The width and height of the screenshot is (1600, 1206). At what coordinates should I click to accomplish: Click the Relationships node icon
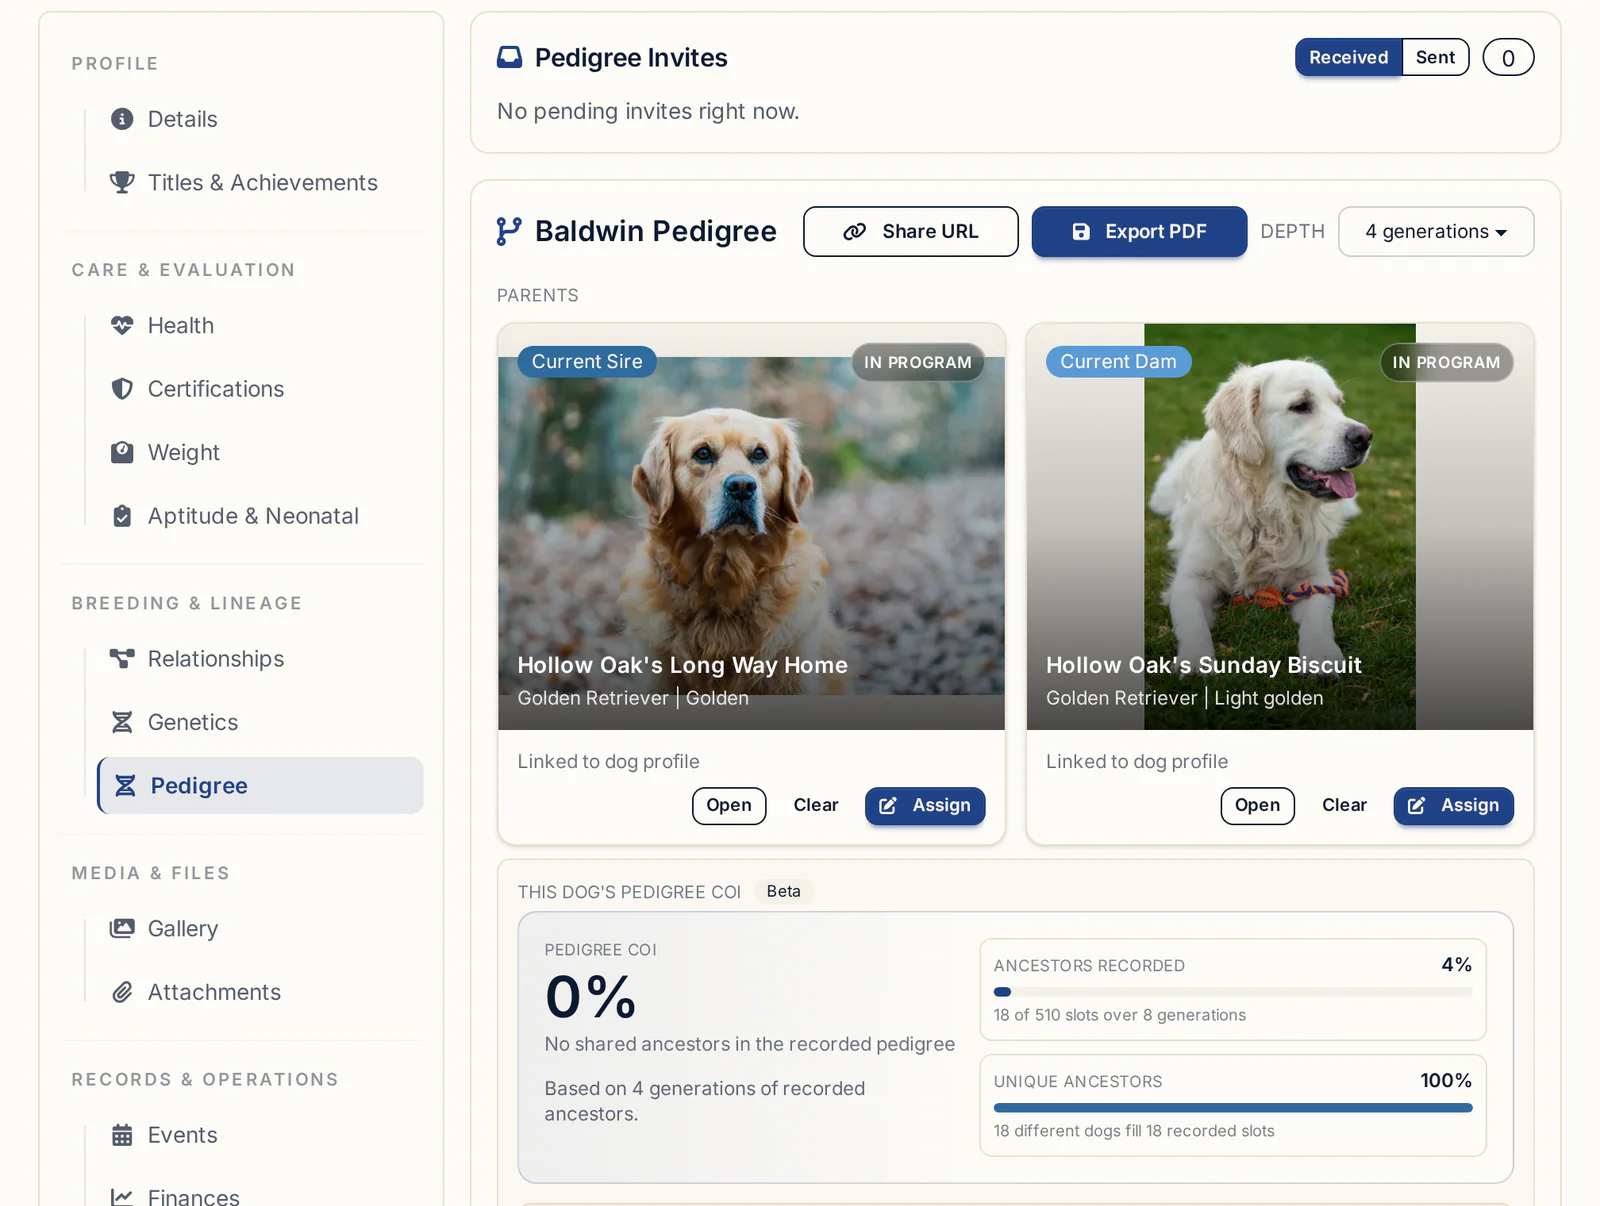coord(122,658)
